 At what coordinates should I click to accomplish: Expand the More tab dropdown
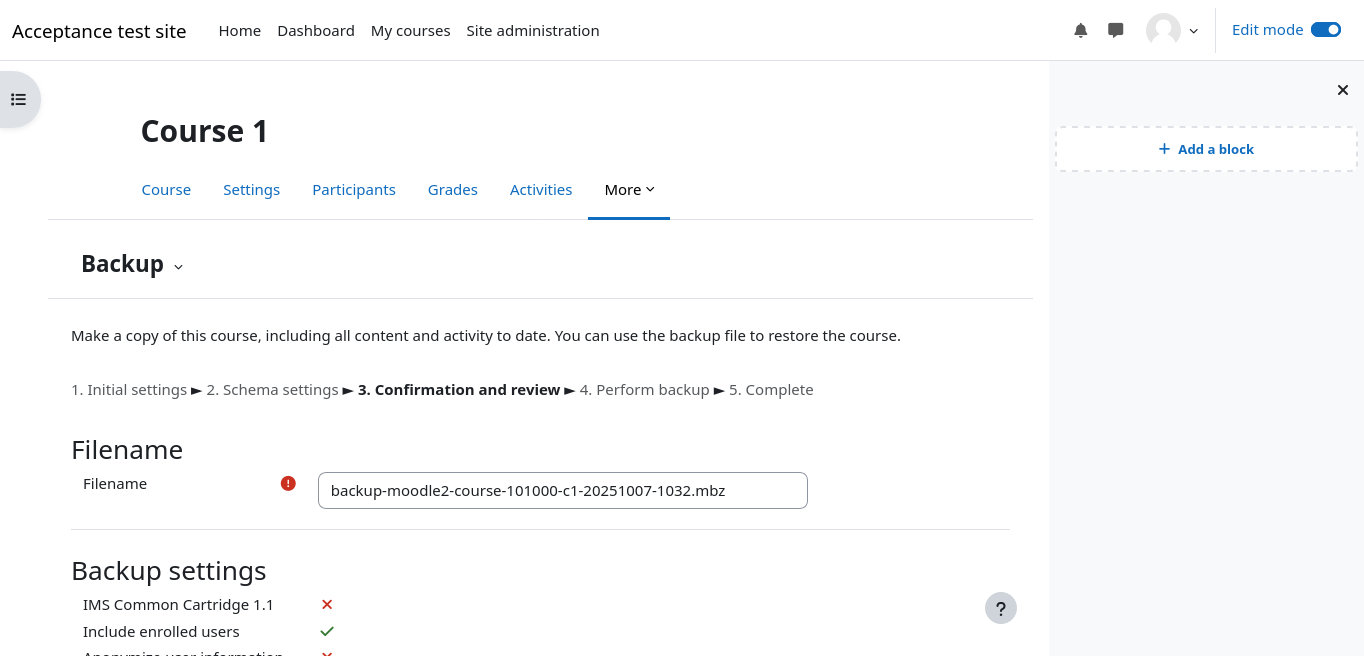point(629,190)
